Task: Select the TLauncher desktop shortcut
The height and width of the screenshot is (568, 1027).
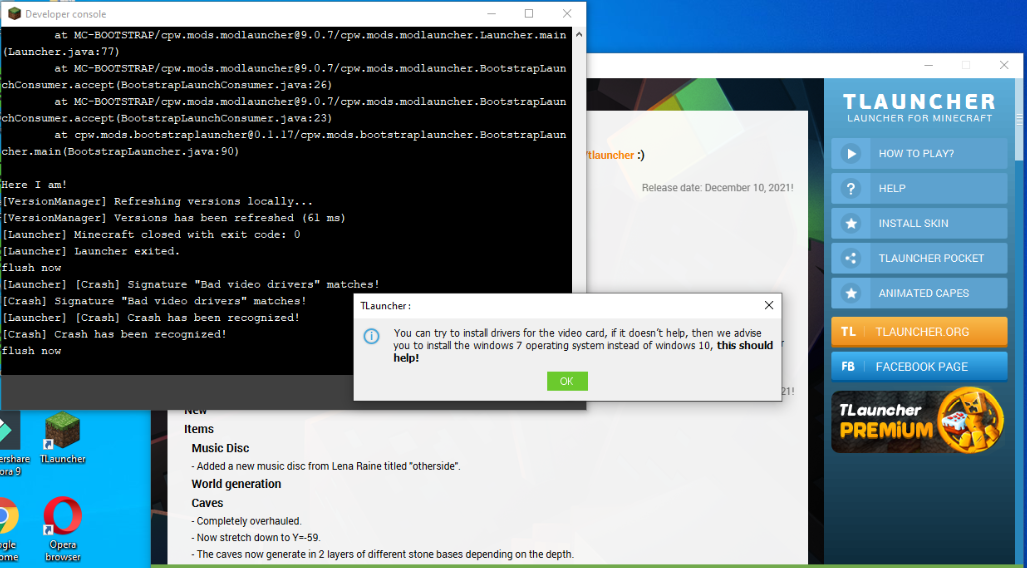Action: pyautogui.click(x=62, y=438)
